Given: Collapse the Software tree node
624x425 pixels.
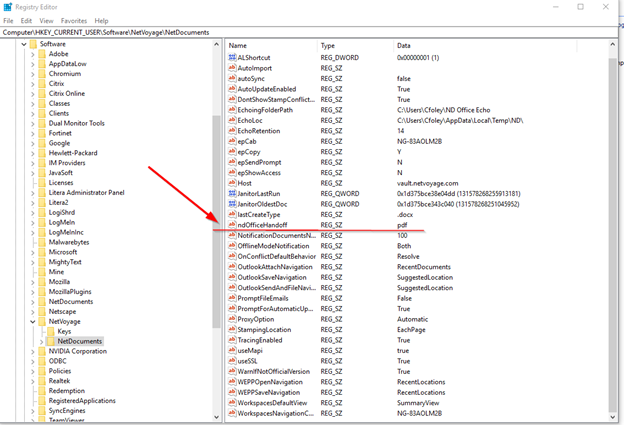Looking at the screenshot, I should coord(24,44).
